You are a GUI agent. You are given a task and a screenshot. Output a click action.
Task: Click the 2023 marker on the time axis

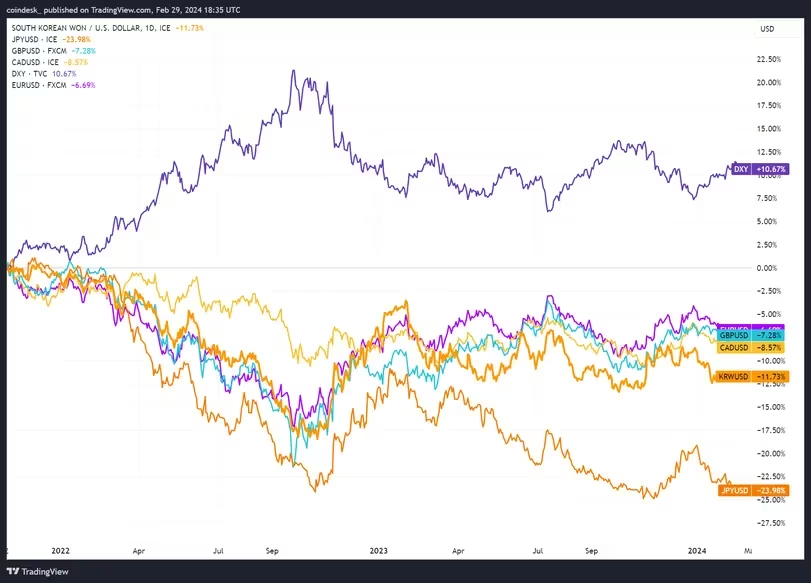[x=378, y=549]
